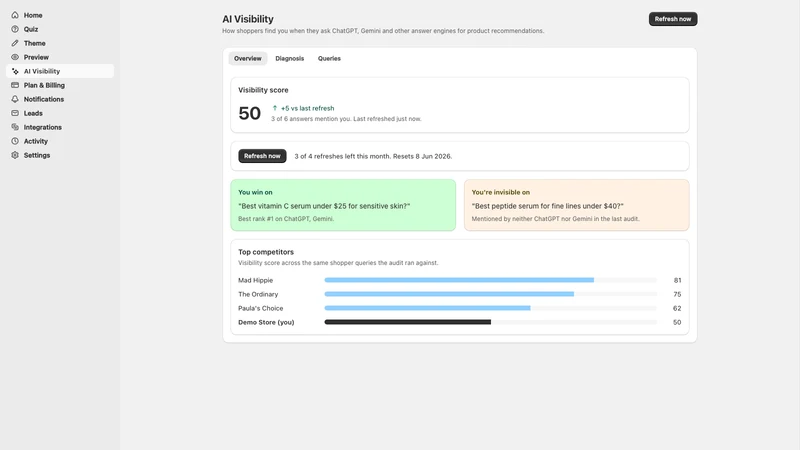Click the Notifications bell icon
Viewport: 800px width, 450px height.
(15, 99)
